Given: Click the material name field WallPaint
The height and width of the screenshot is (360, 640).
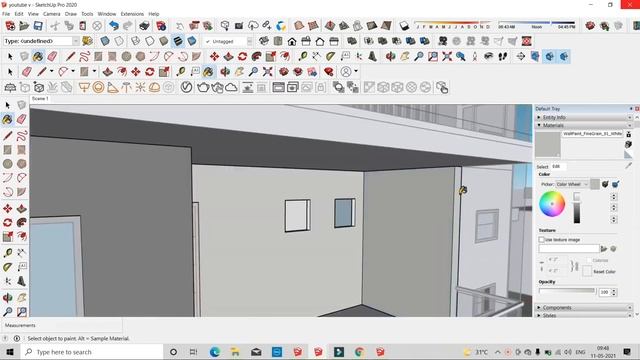Looking at the screenshot, I should tap(592, 133).
